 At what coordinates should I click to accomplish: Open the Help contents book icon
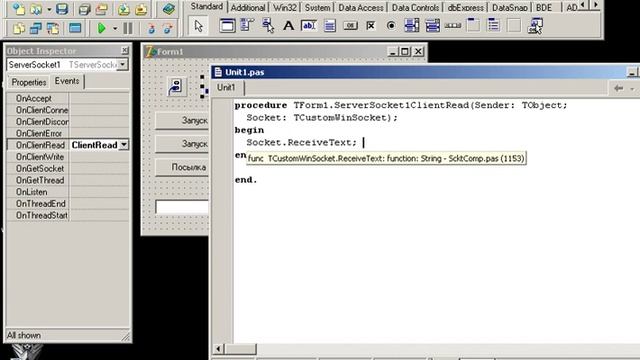coord(168,9)
